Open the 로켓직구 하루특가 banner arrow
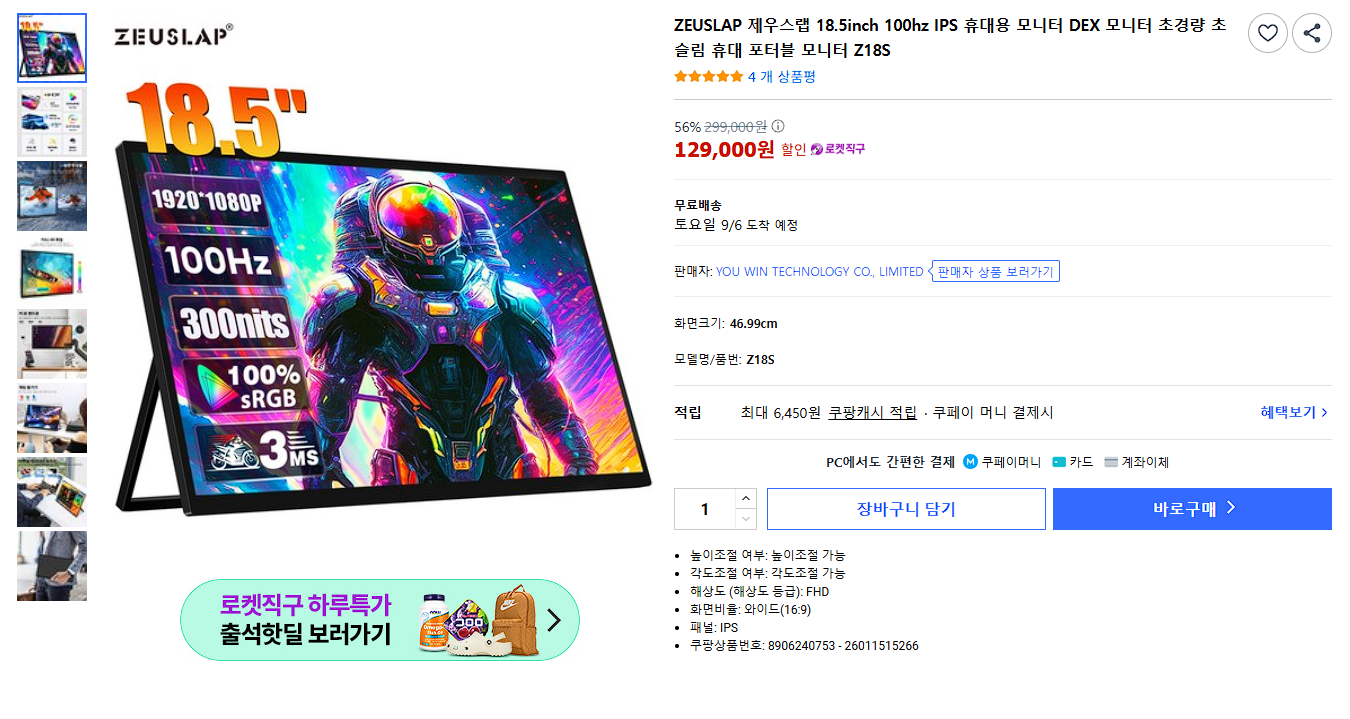 tap(555, 620)
